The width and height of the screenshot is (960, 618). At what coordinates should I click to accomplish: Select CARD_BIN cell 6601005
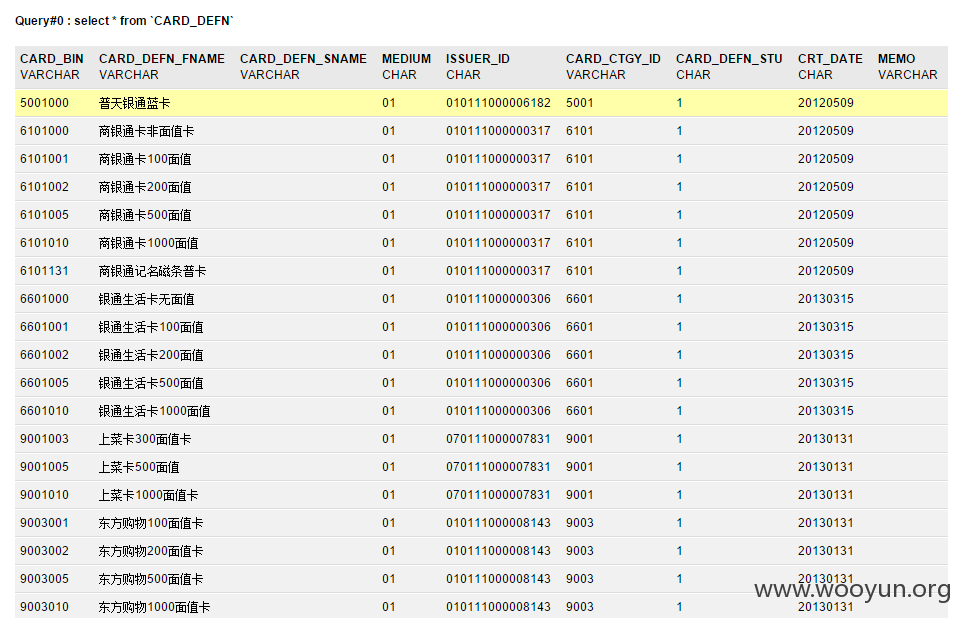point(44,383)
